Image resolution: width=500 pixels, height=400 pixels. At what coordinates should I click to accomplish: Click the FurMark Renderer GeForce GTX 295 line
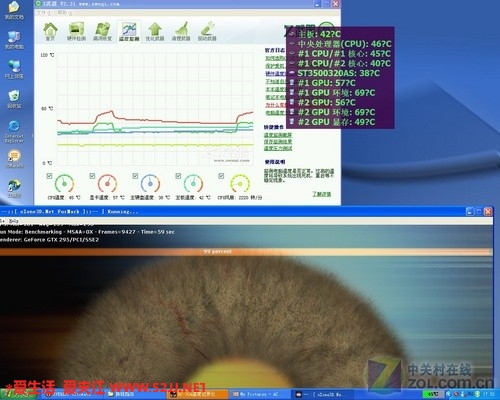tap(49, 240)
